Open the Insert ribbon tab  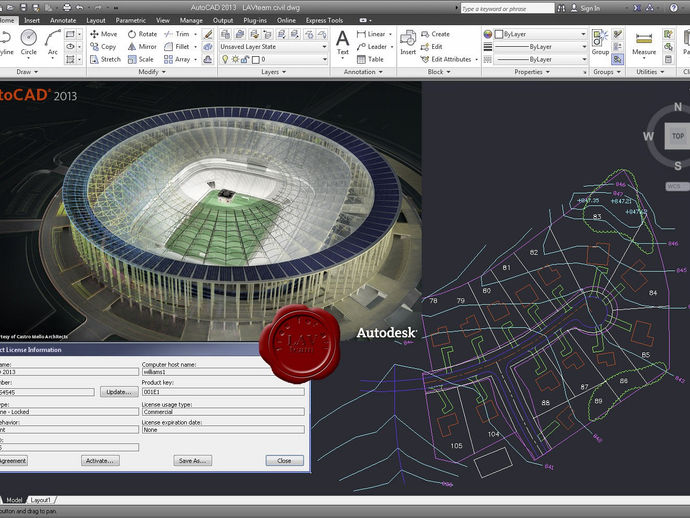point(32,20)
